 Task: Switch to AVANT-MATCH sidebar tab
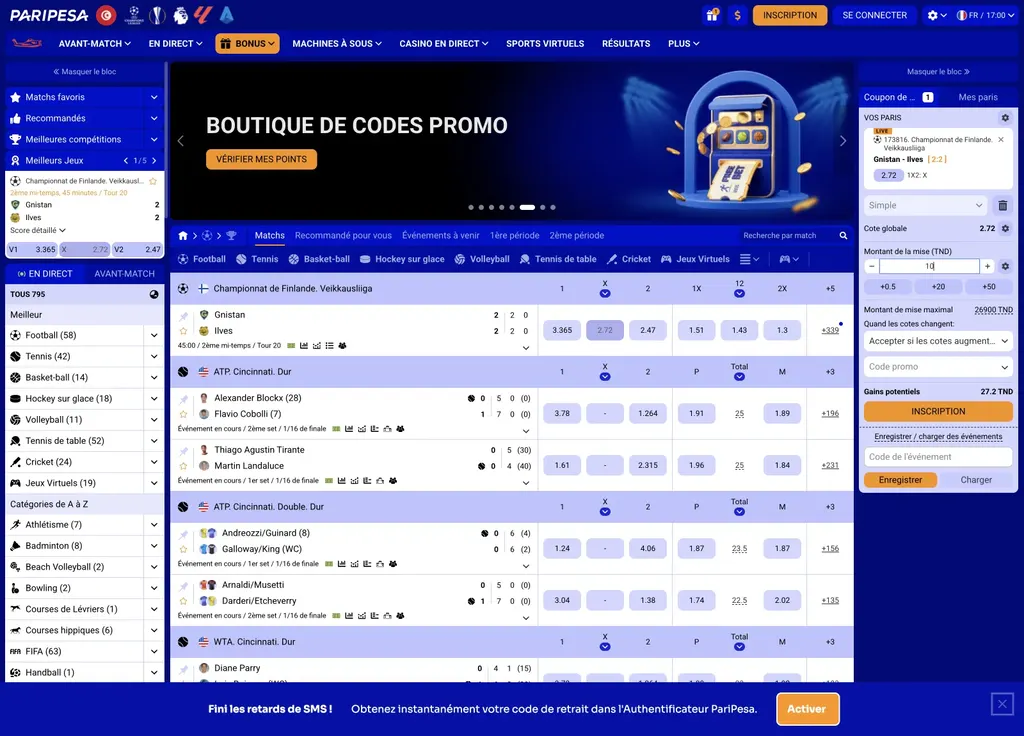click(x=124, y=274)
